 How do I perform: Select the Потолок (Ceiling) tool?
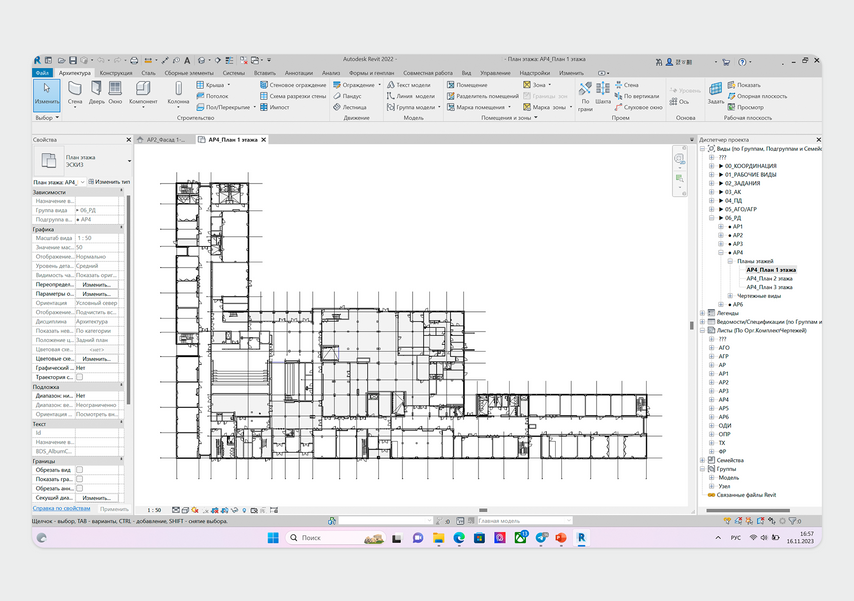[212, 96]
